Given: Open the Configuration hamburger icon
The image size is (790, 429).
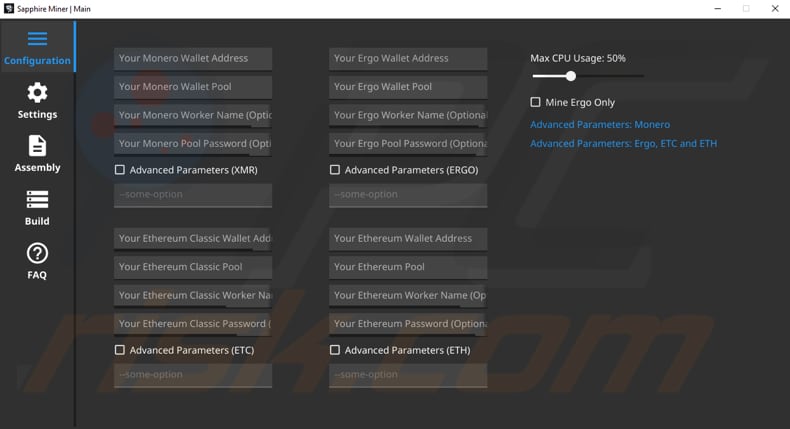Looking at the screenshot, I should 37,39.
